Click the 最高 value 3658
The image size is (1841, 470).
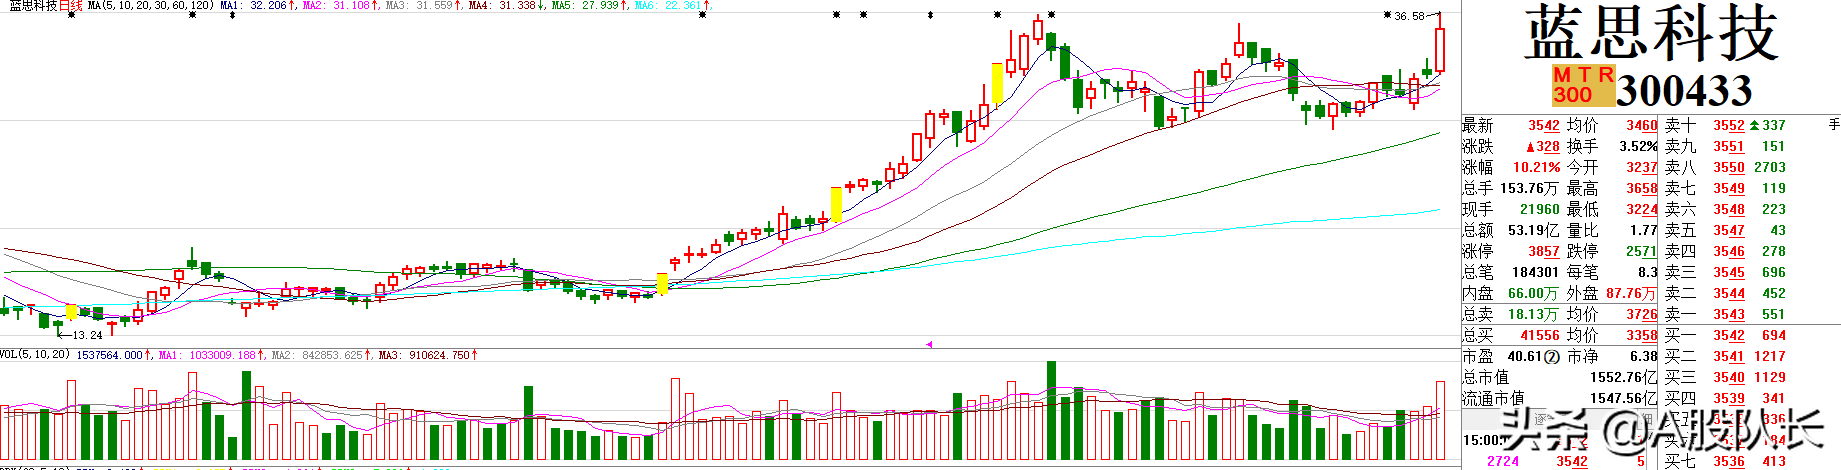pos(1641,188)
